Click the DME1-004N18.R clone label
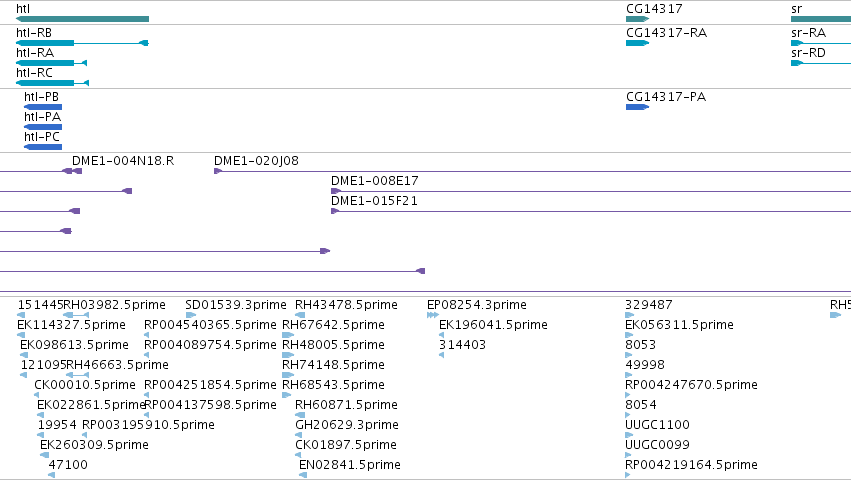Image resolution: width=851 pixels, height=480 pixels. (123, 161)
